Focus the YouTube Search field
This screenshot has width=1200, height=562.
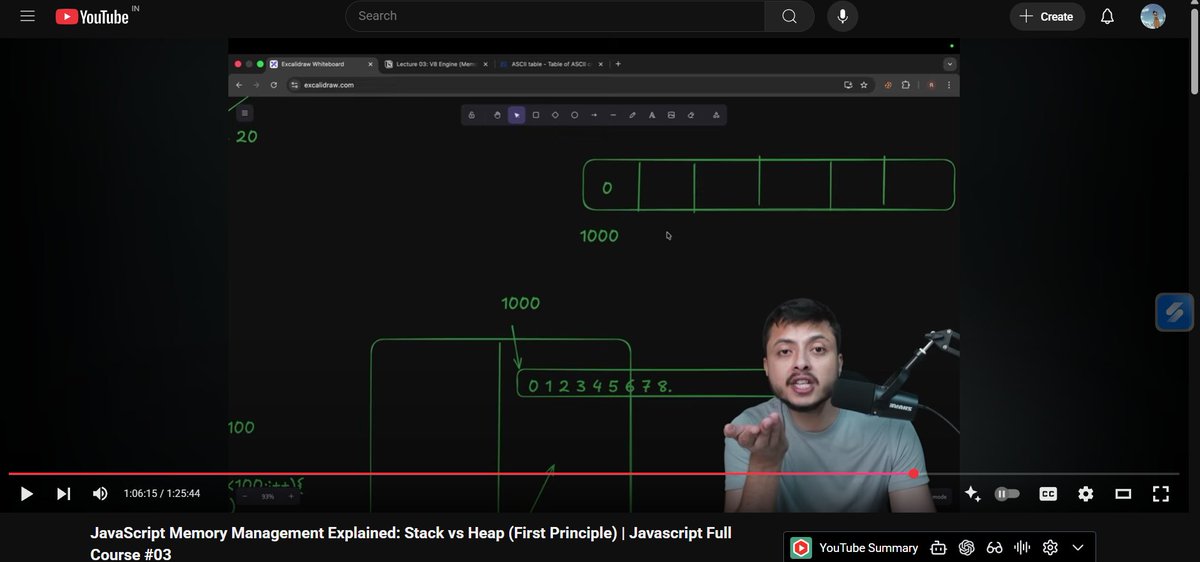pos(555,16)
